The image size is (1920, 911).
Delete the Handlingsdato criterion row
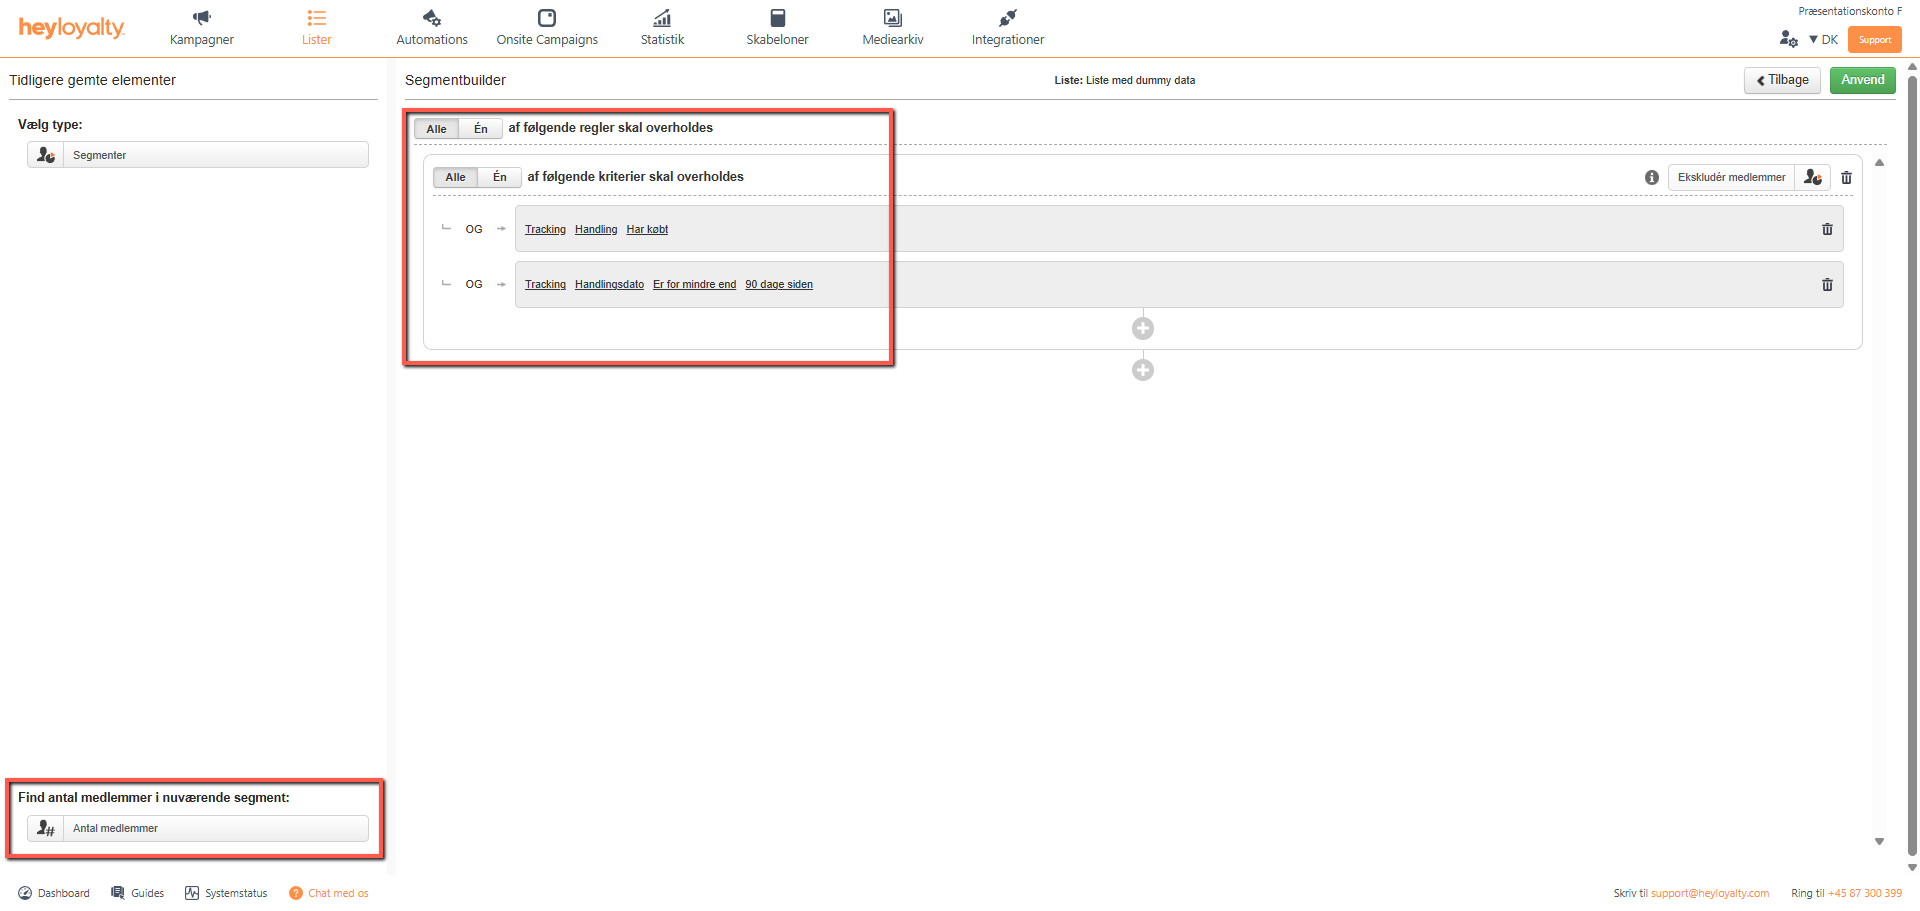[1827, 285]
